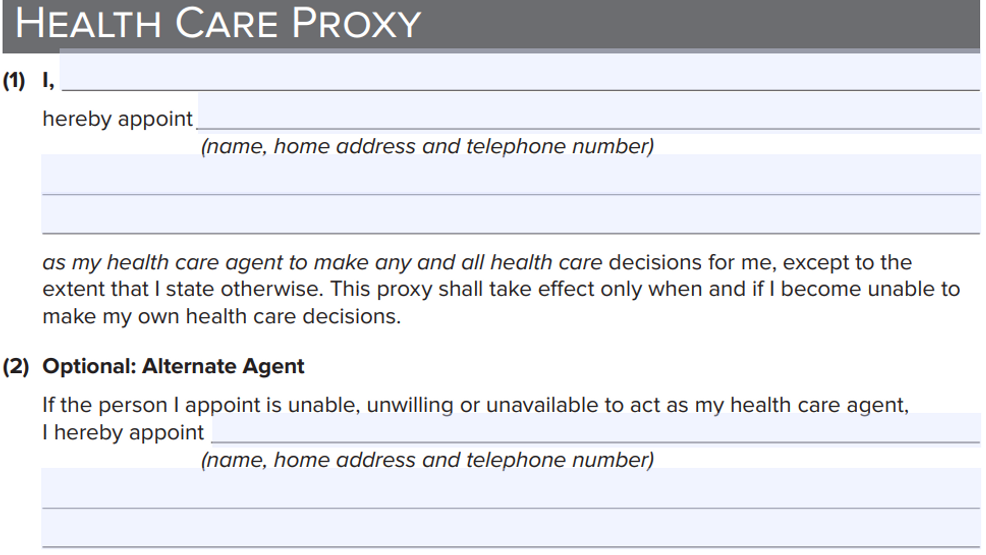Image resolution: width=986 pixels, height=555 pixels.
Task: Click the "hereby appoint" label in section 1
Action: tap(117, 119)
